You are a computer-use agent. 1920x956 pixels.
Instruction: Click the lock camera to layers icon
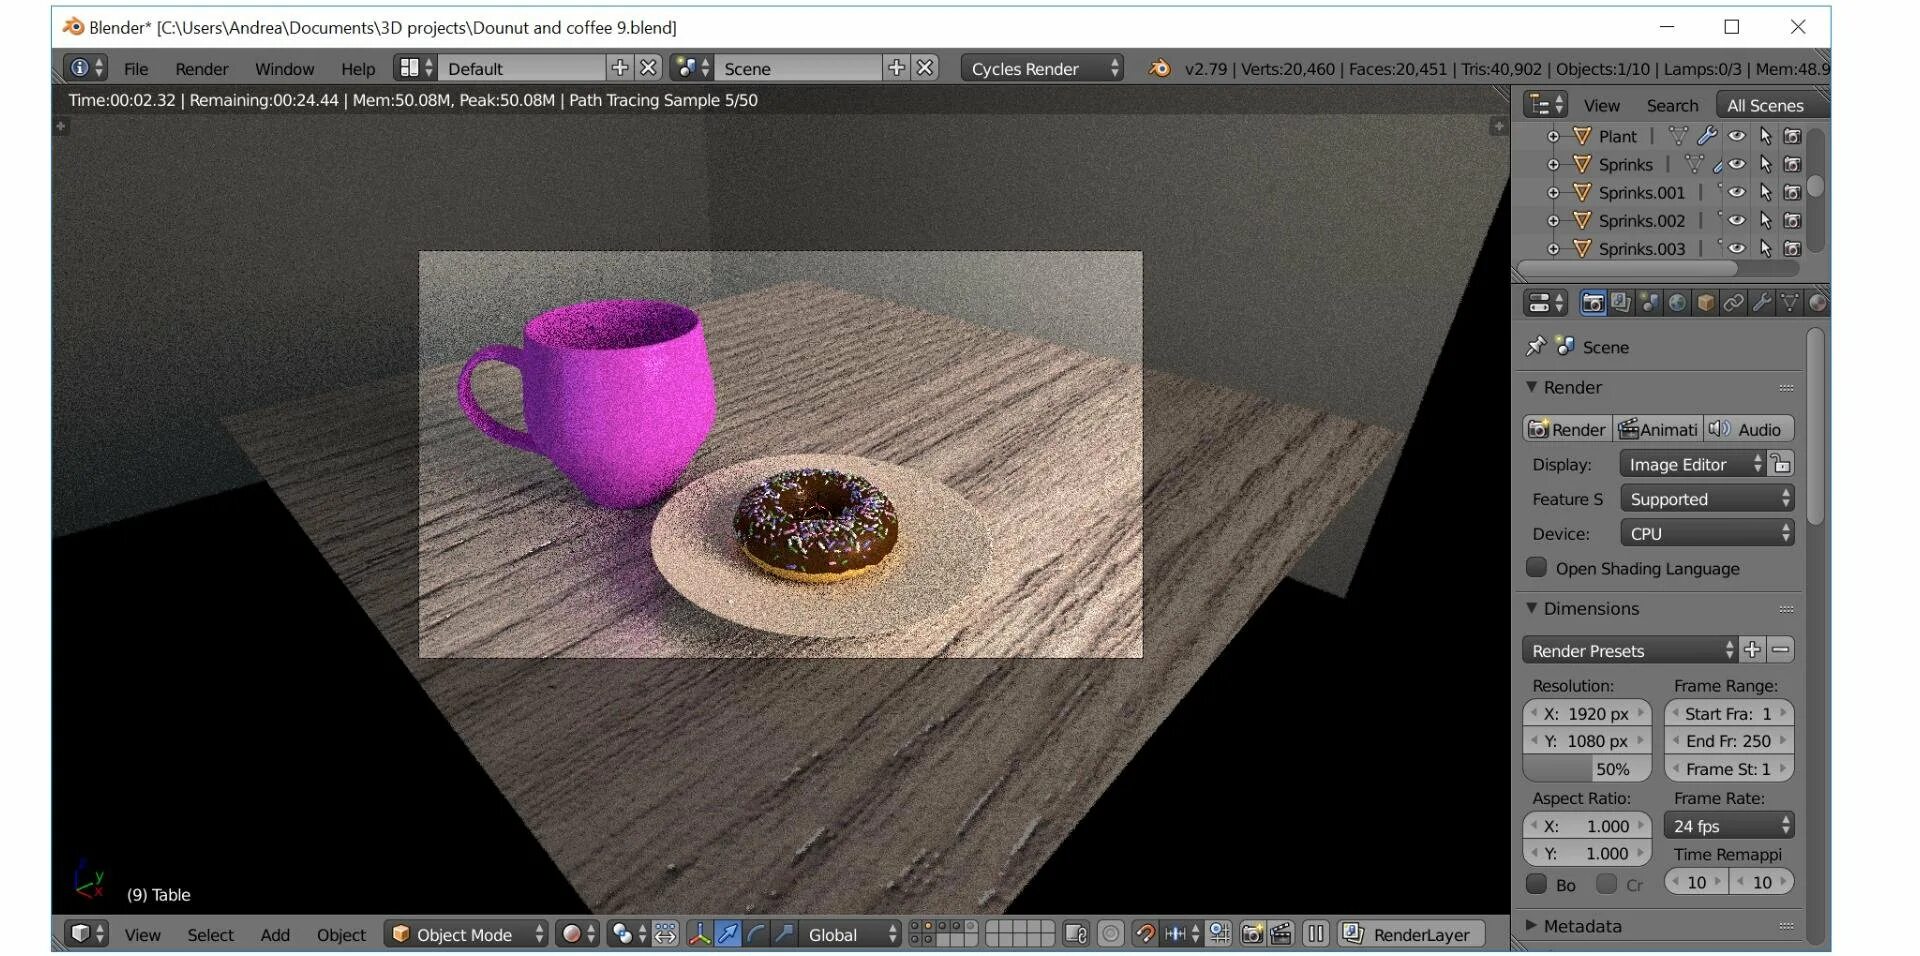click(x=1076, y=934)
